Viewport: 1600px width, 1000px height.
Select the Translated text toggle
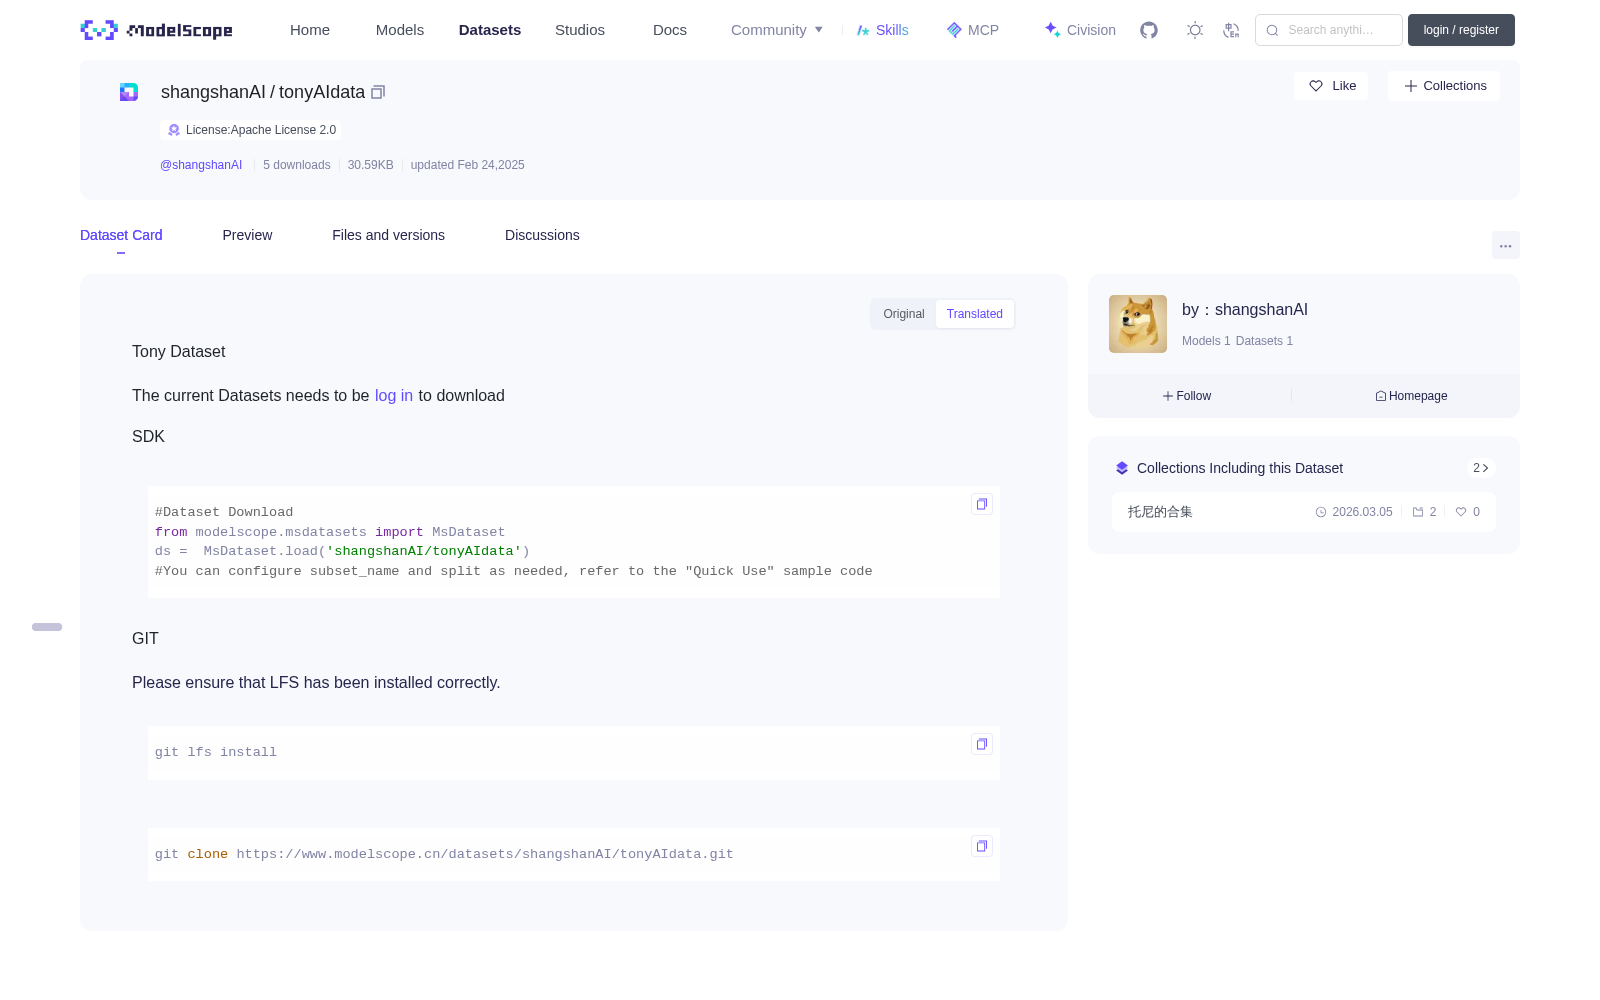click(975, 314)
